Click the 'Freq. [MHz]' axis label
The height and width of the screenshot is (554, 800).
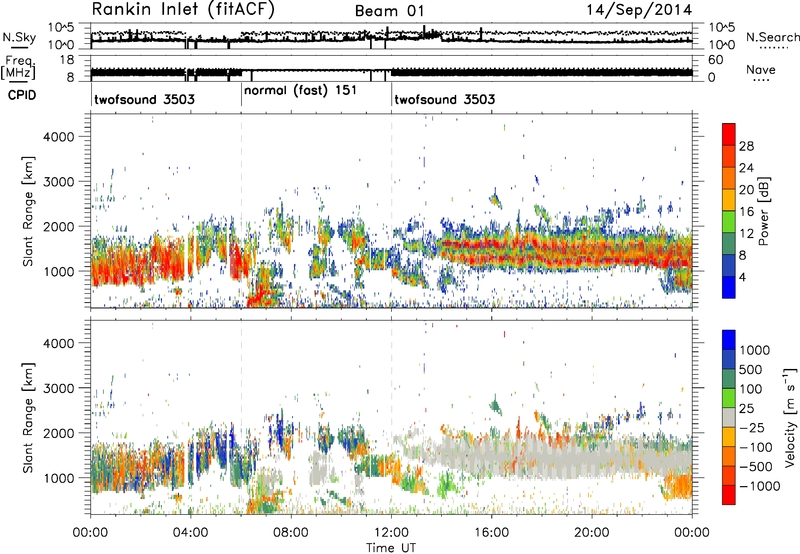tap(19, 68)
